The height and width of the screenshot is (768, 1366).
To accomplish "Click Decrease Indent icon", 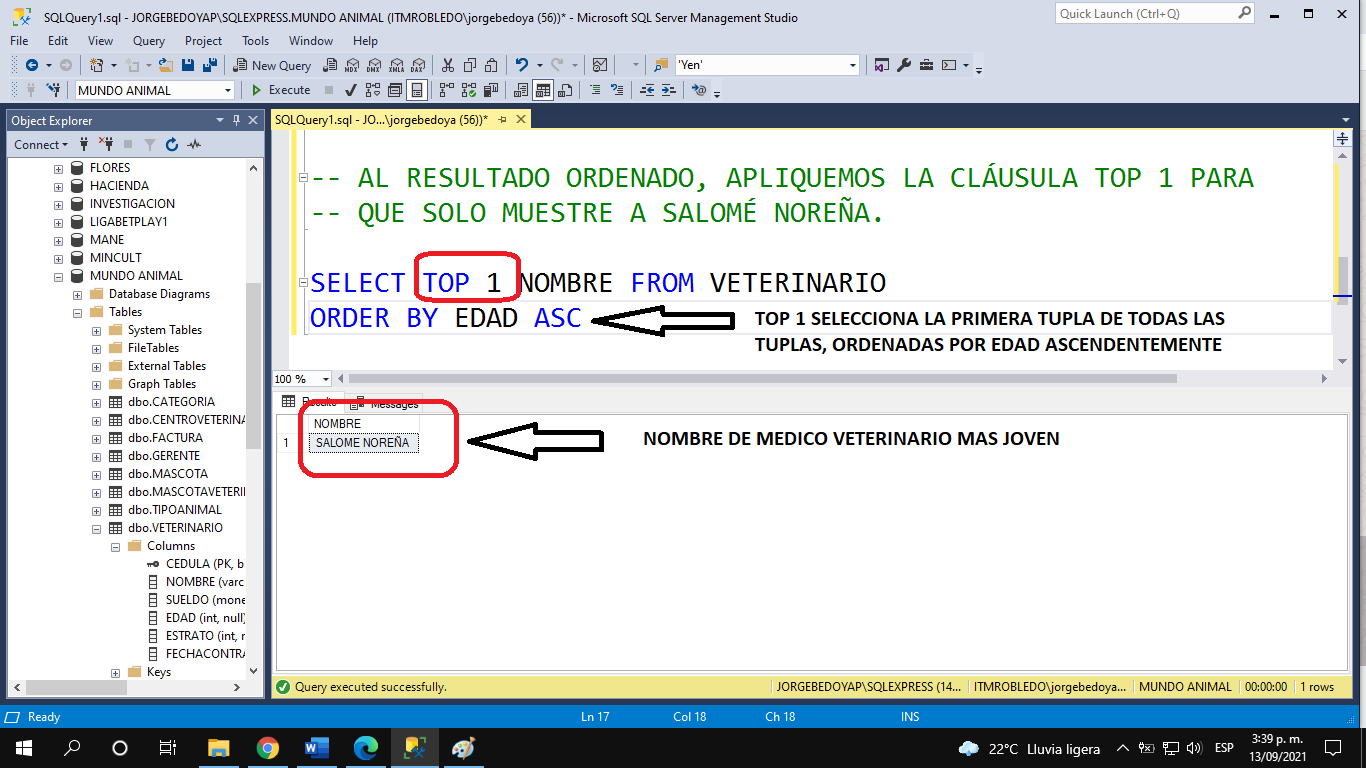I will (647, 90).
